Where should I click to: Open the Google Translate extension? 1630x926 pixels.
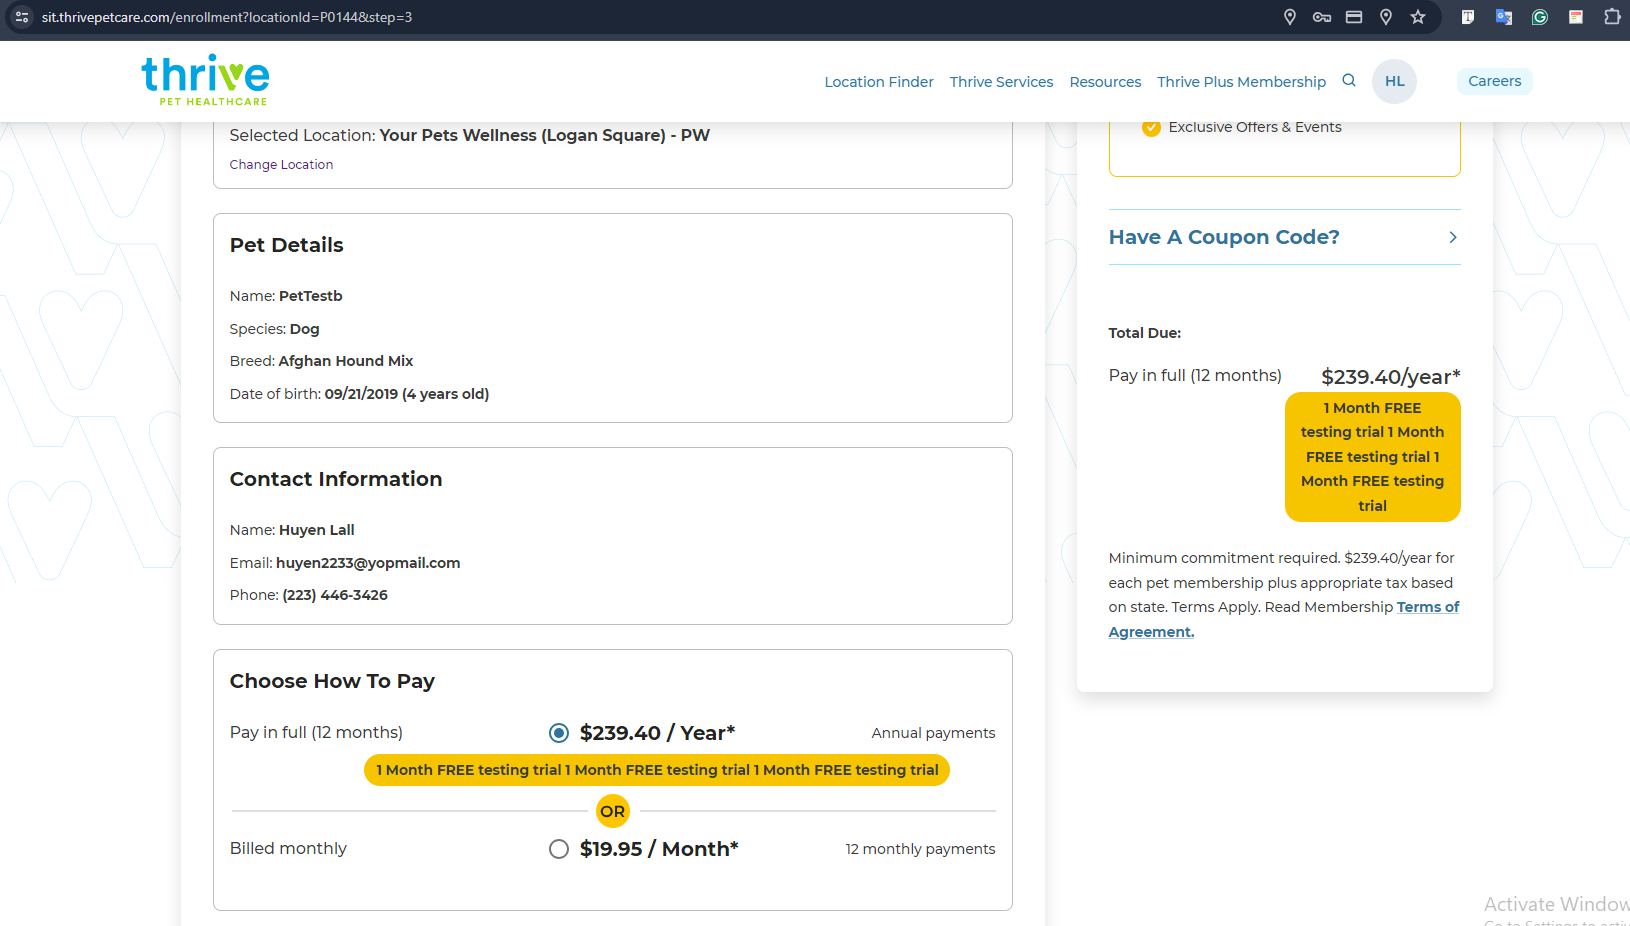pos(1504,17)
